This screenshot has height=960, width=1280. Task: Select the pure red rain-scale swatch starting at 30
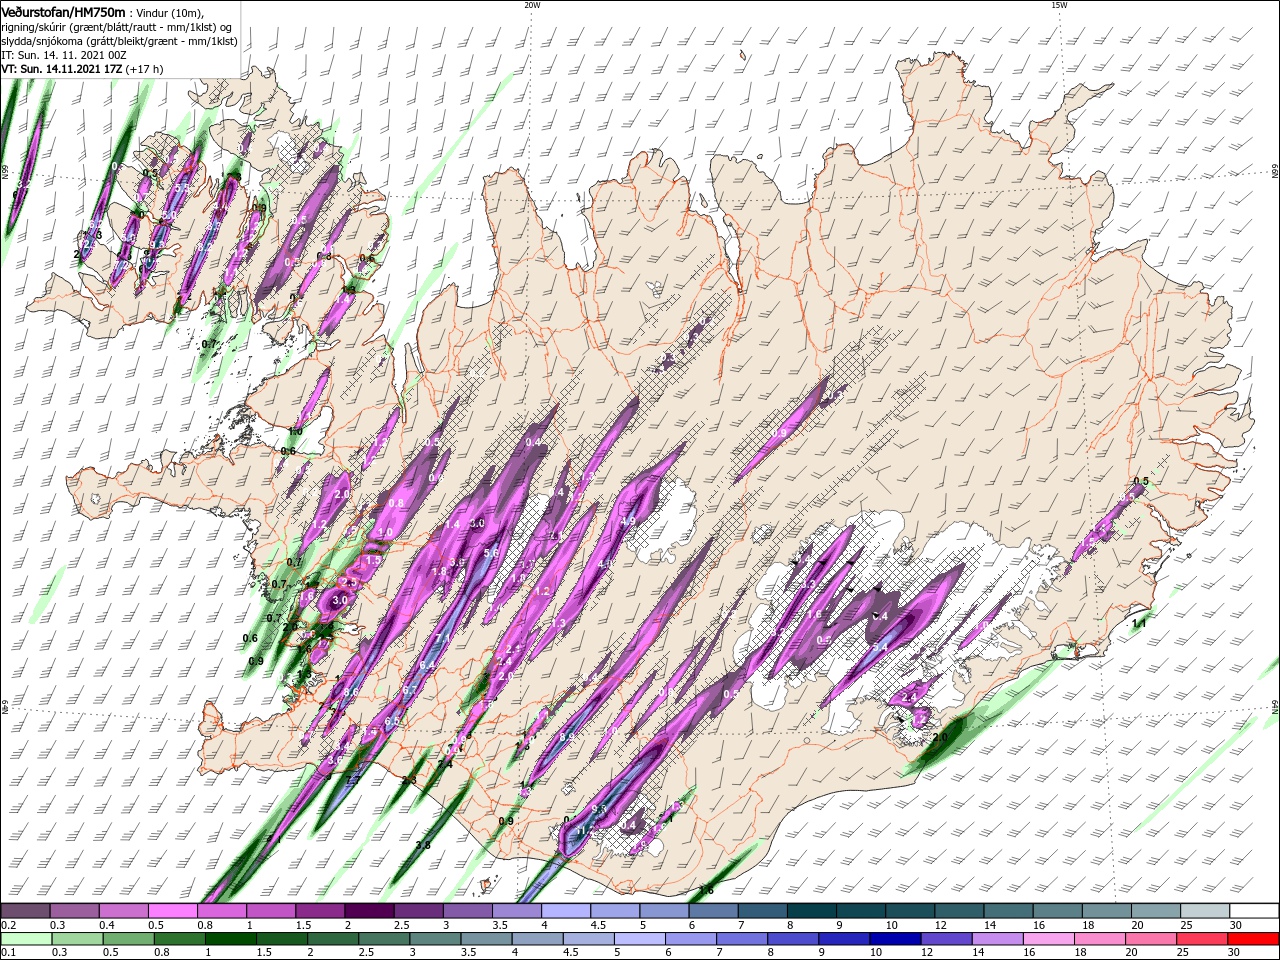pyautogui.click(x=1253, y=939)
